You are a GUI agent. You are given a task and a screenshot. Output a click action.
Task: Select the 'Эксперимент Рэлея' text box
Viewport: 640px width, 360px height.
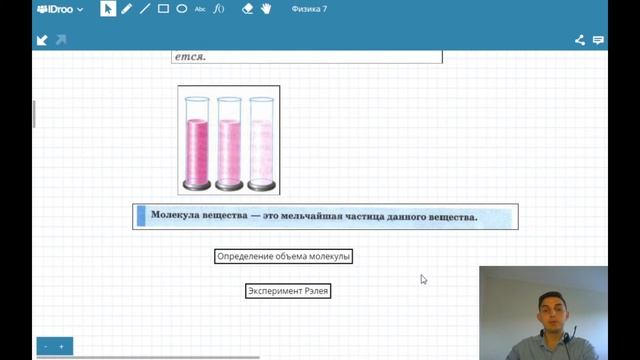288,291
